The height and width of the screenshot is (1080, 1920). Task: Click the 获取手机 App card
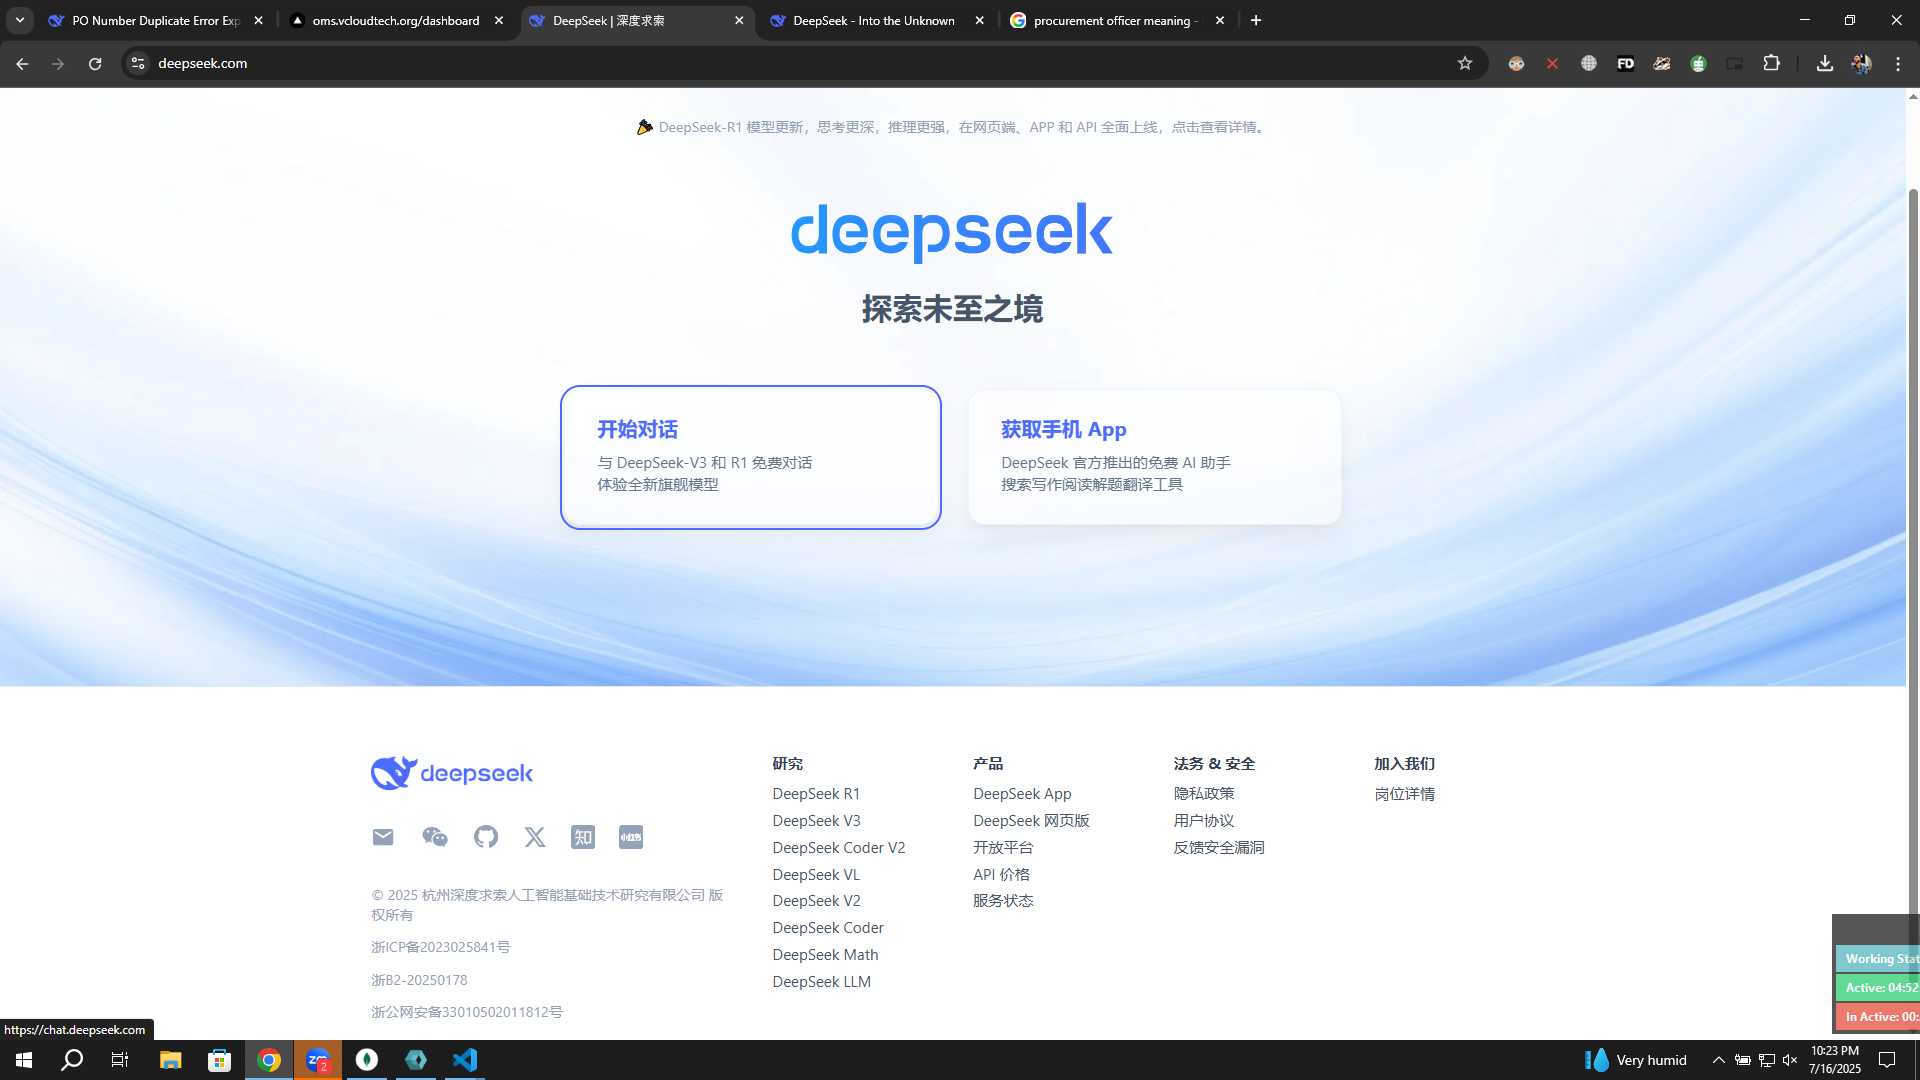click(1154, 457)
